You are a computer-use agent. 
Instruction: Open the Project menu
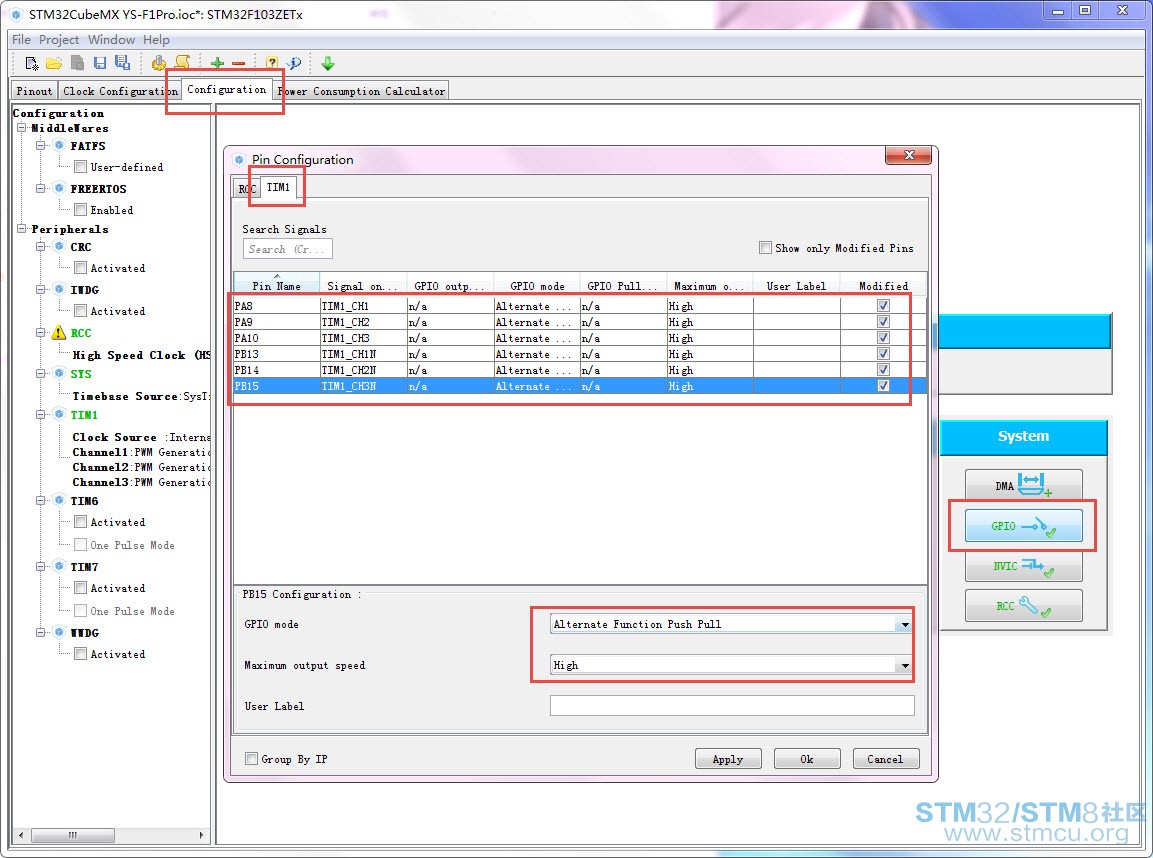[59, 40]
